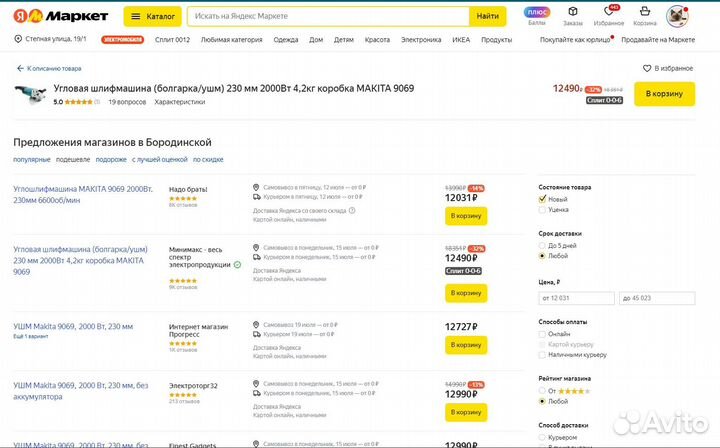Open the user profile avatar

tap(677, 16)
